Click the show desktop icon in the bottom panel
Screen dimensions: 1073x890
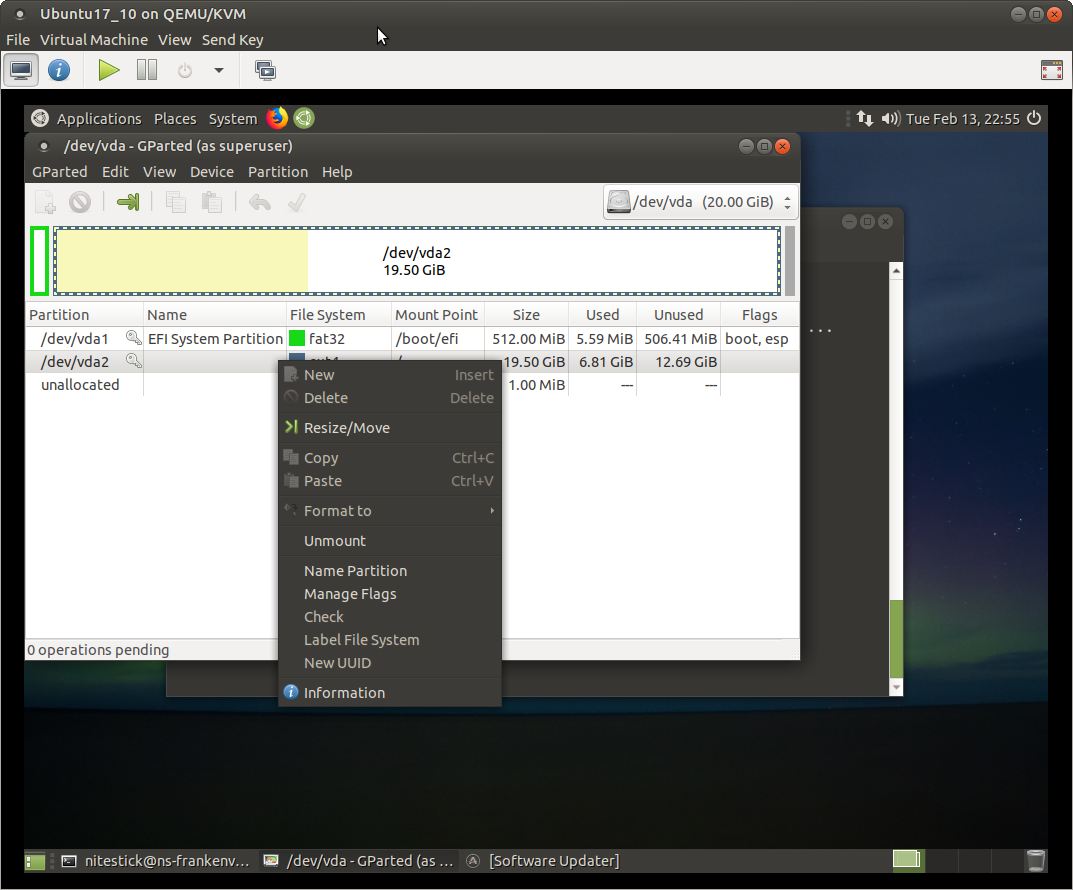pyautogui.click(x=35, y=861)
